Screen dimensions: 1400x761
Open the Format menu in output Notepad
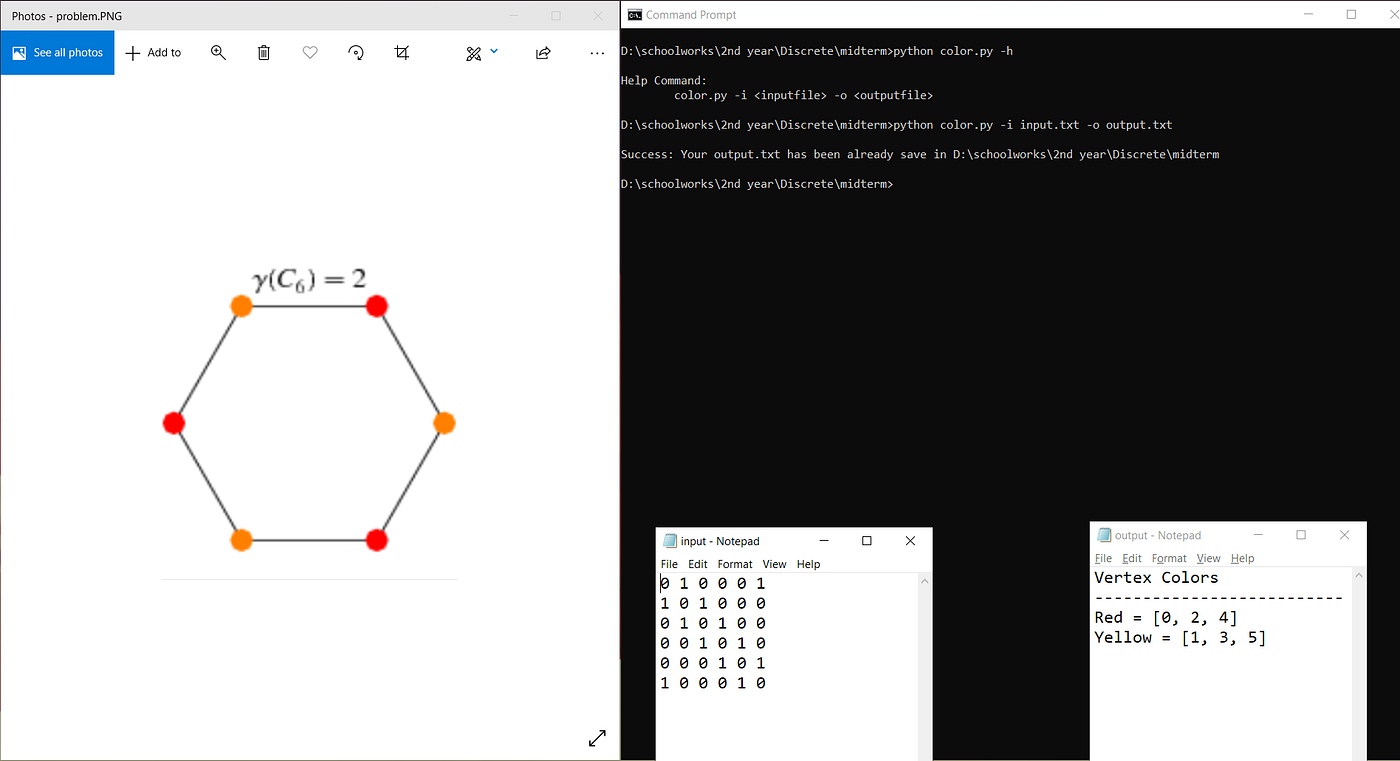[x=1168, y=558]
